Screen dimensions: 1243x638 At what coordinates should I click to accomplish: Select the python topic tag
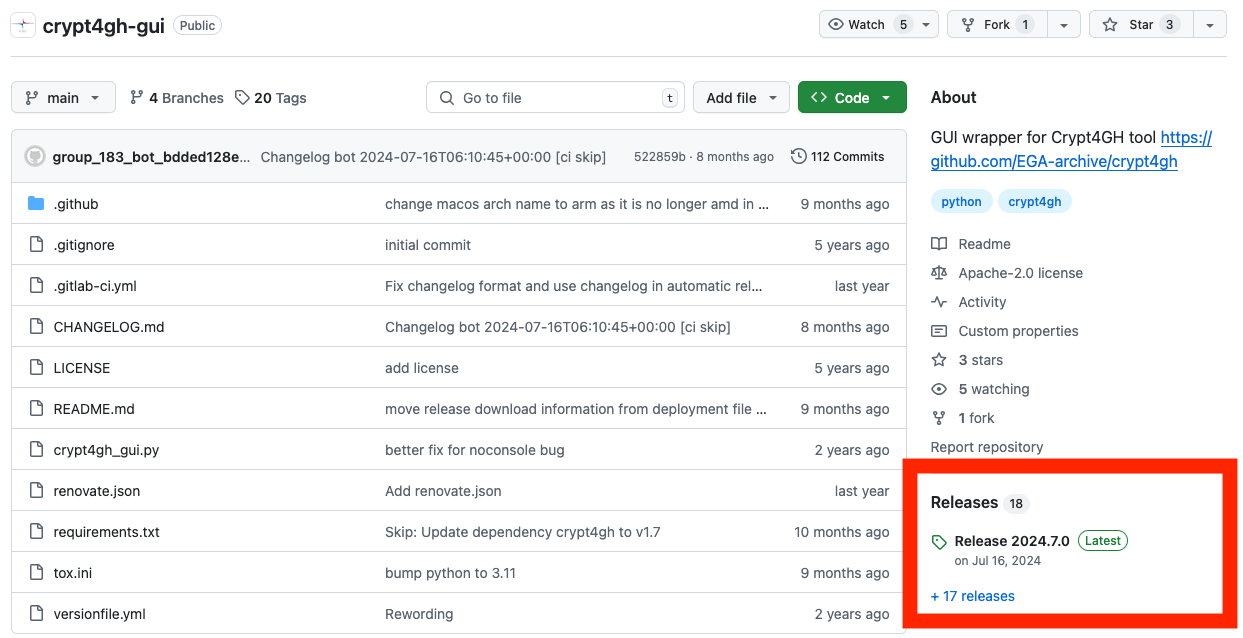(961, 202)
